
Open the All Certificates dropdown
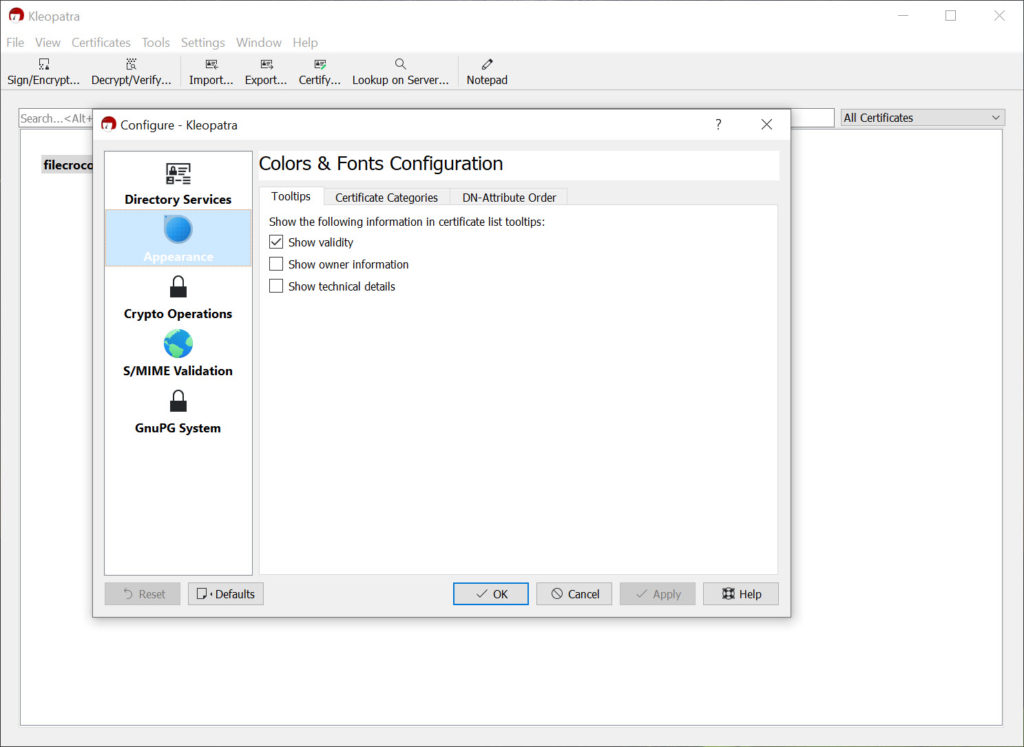(x=922, y=118)
